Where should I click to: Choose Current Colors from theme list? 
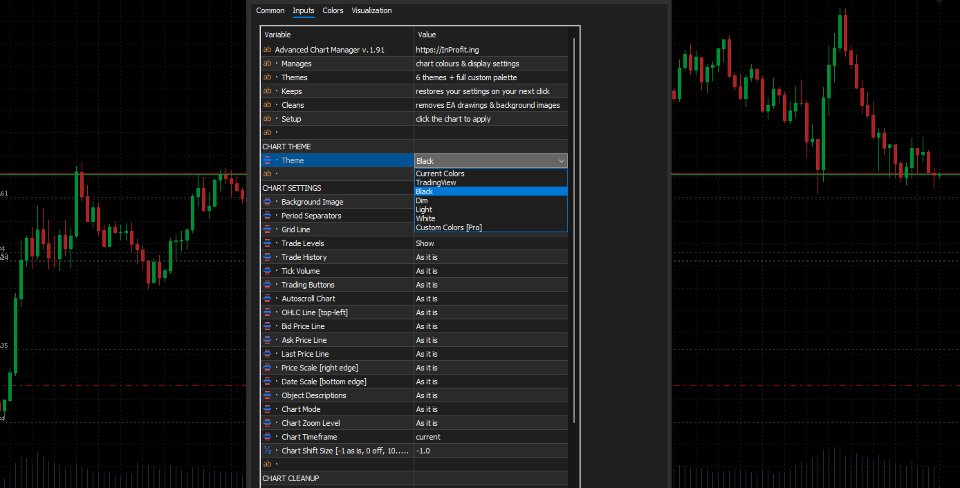click(x=491, y=173)
